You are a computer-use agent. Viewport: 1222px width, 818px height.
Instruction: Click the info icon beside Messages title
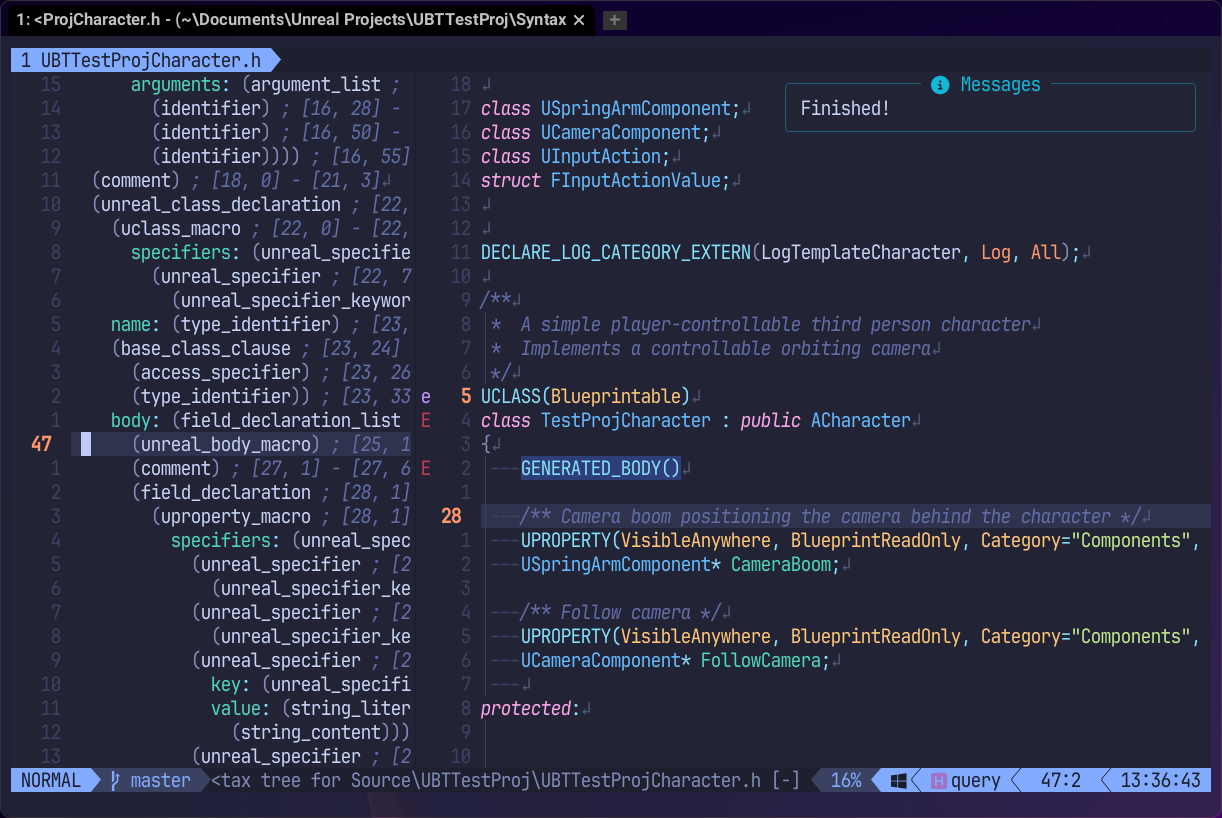point(939,85)
